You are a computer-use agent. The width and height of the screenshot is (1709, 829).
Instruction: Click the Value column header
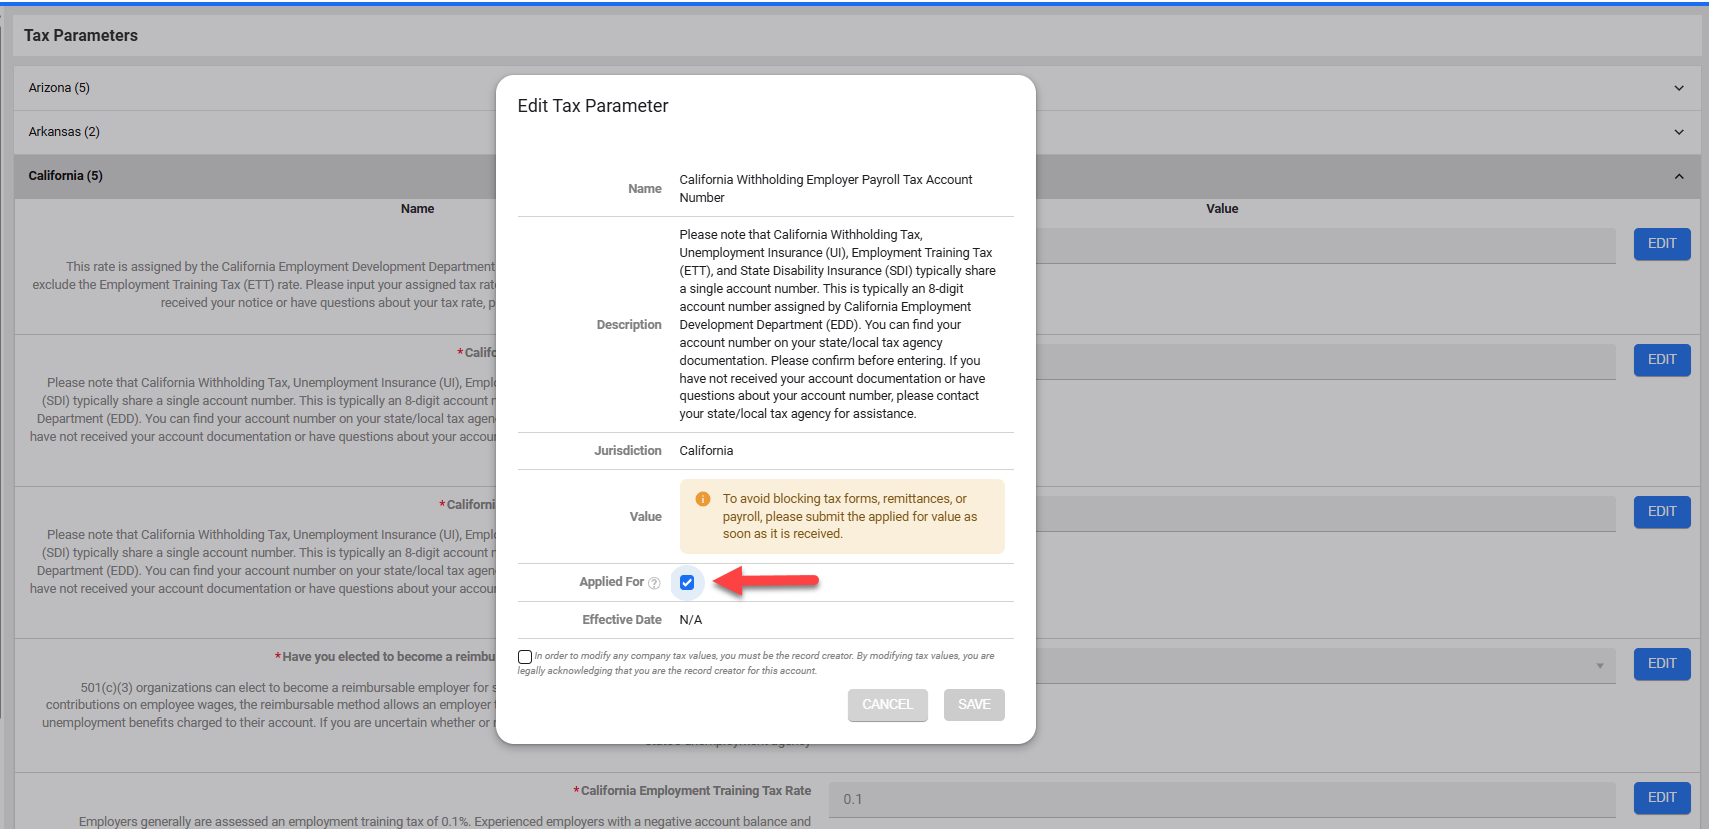[x=1222, y=209]
